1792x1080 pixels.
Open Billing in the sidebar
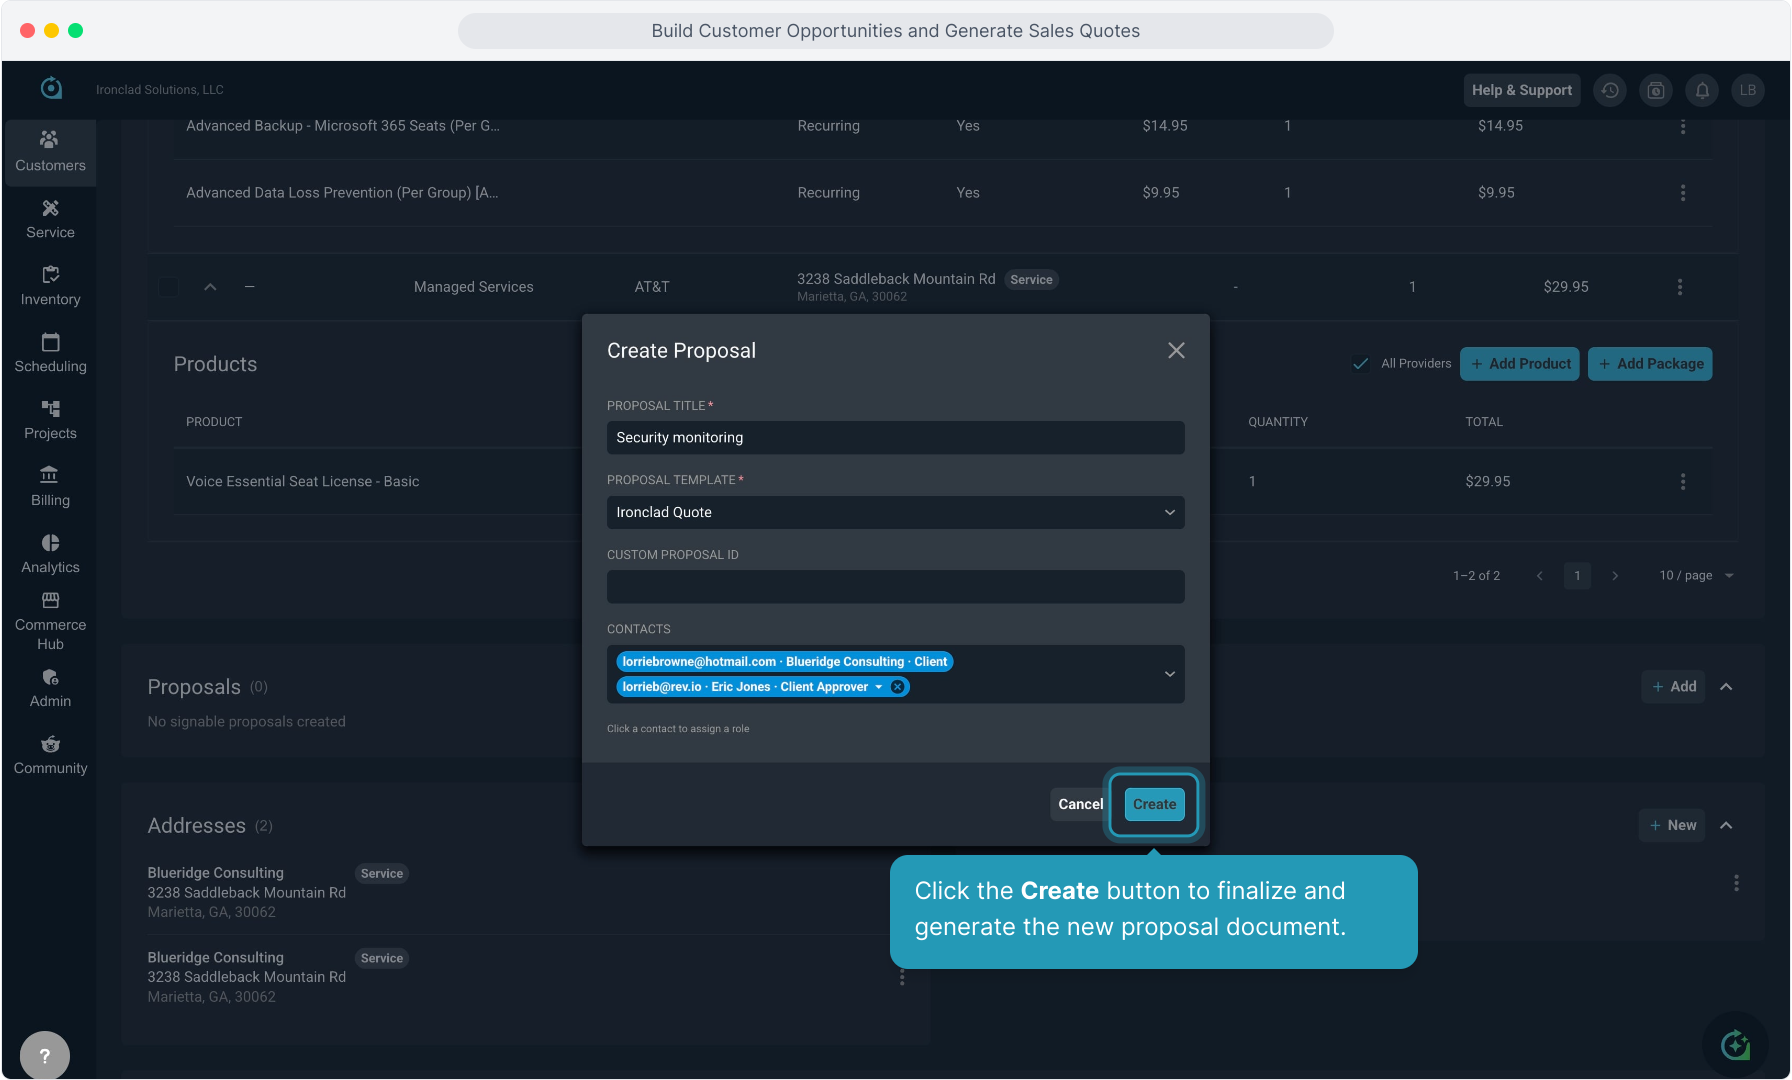pyautogui.click(x=50, y=486)
